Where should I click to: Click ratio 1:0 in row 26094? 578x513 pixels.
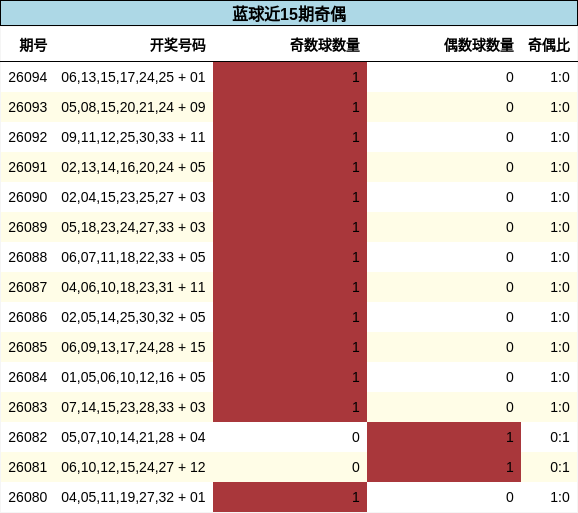click(x=560, y=77)
